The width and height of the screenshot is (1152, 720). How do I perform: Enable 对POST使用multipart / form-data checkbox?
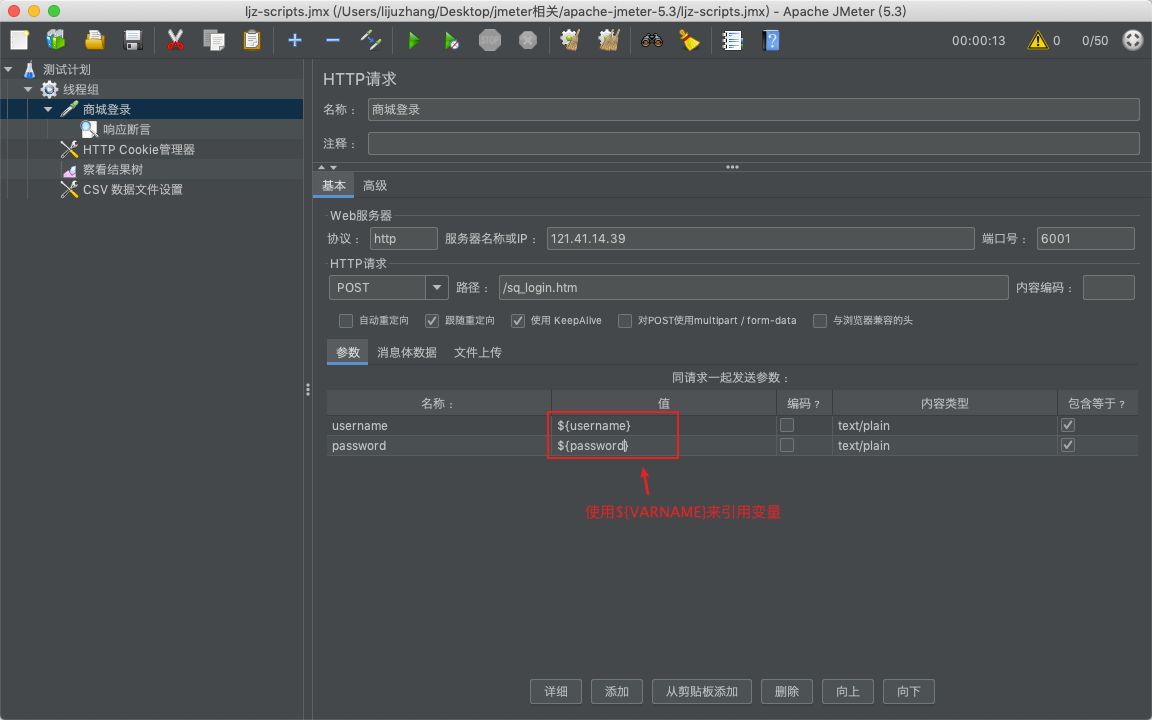[625, 321]
